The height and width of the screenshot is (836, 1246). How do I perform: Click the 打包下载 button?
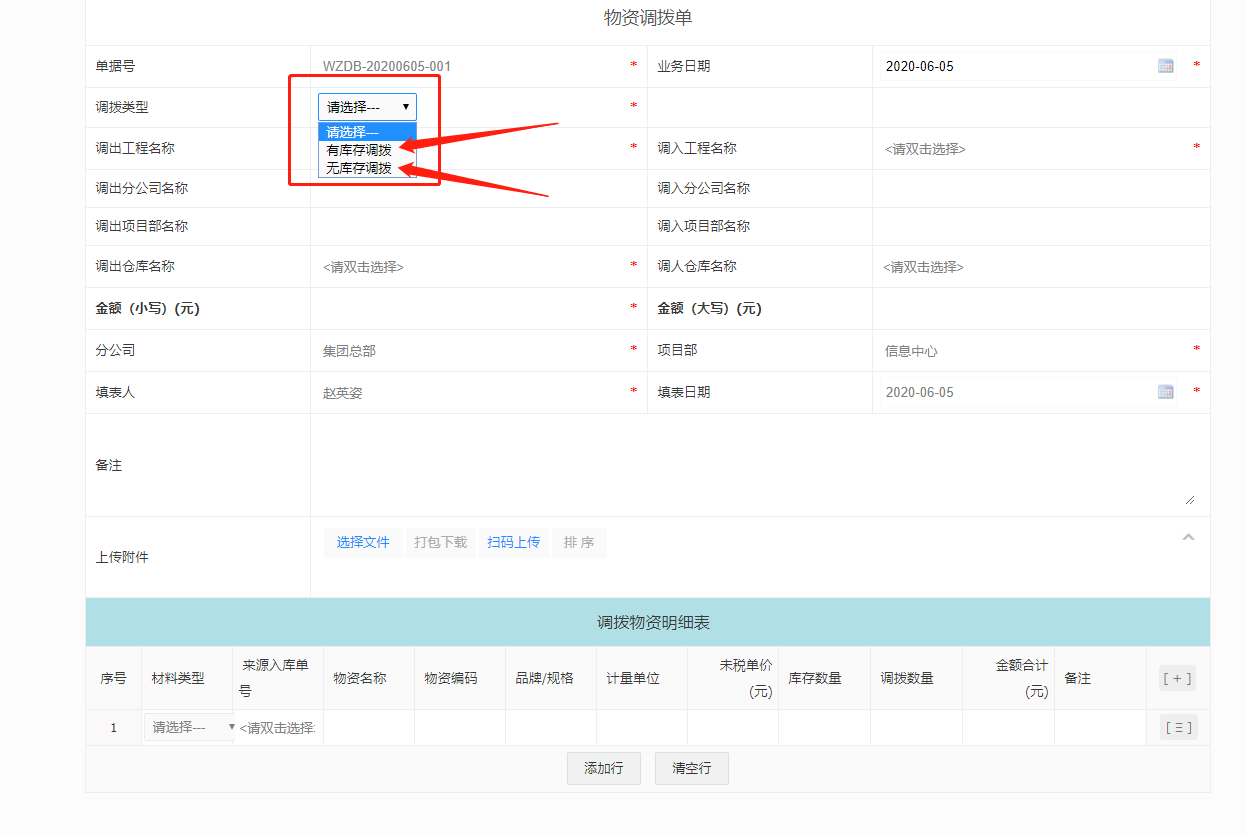tap(441, 543)
